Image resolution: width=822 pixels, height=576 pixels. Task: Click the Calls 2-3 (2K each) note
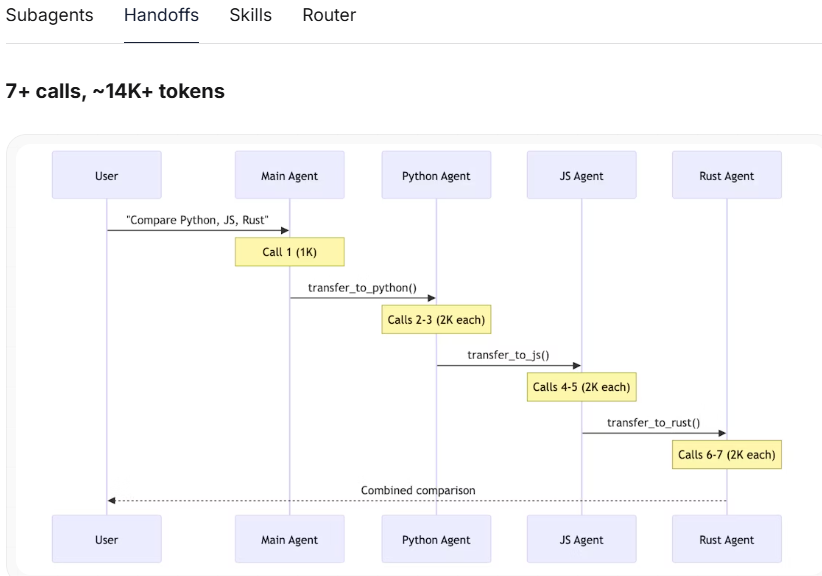[436, 320]
